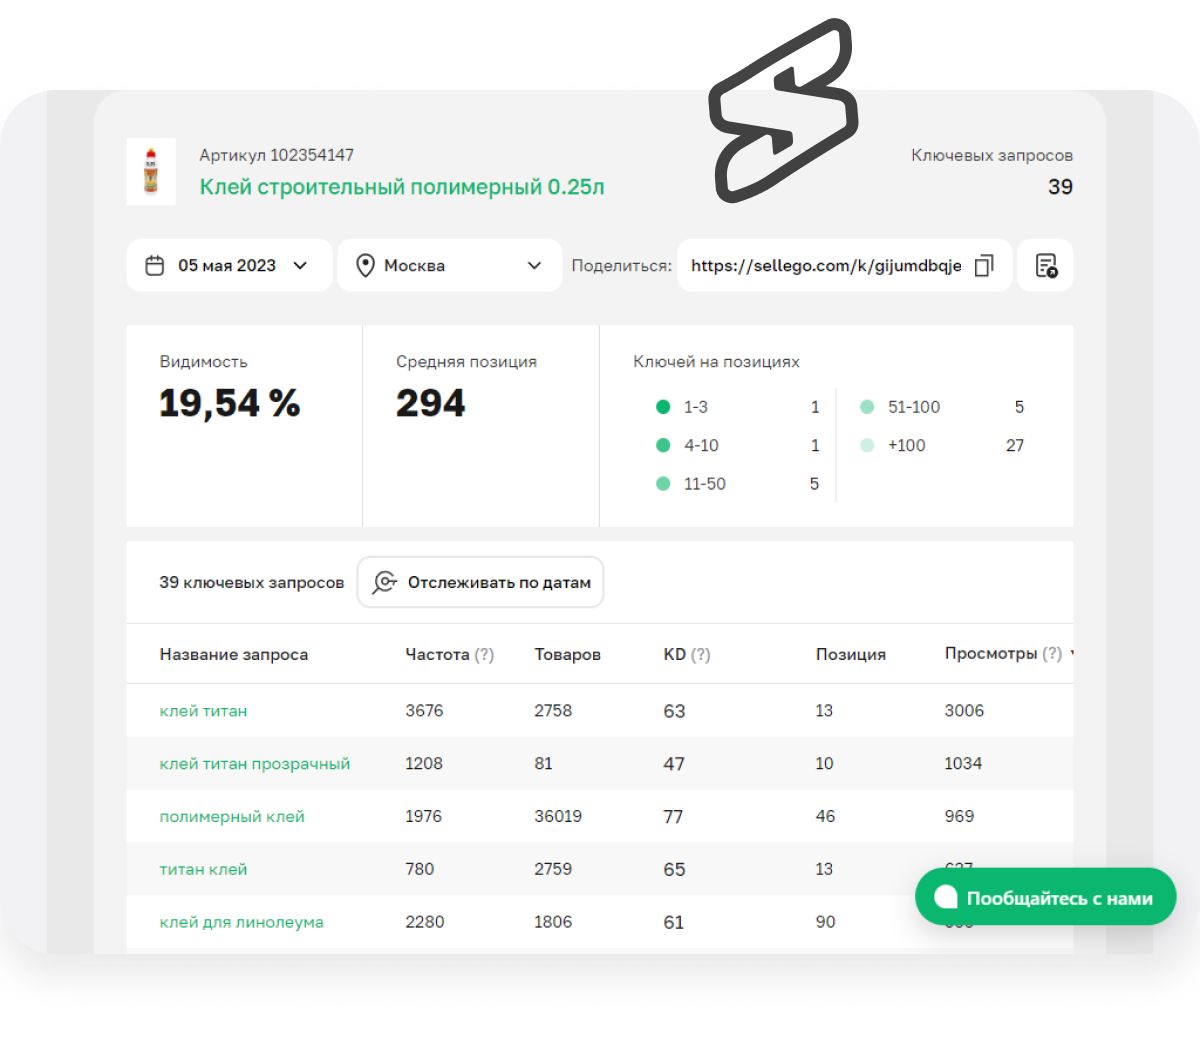The height and width of the screenshot is (1050, 1200).
Task: Click the sellego share URL field
Action: pyautogui.click(x=825, y=266)
